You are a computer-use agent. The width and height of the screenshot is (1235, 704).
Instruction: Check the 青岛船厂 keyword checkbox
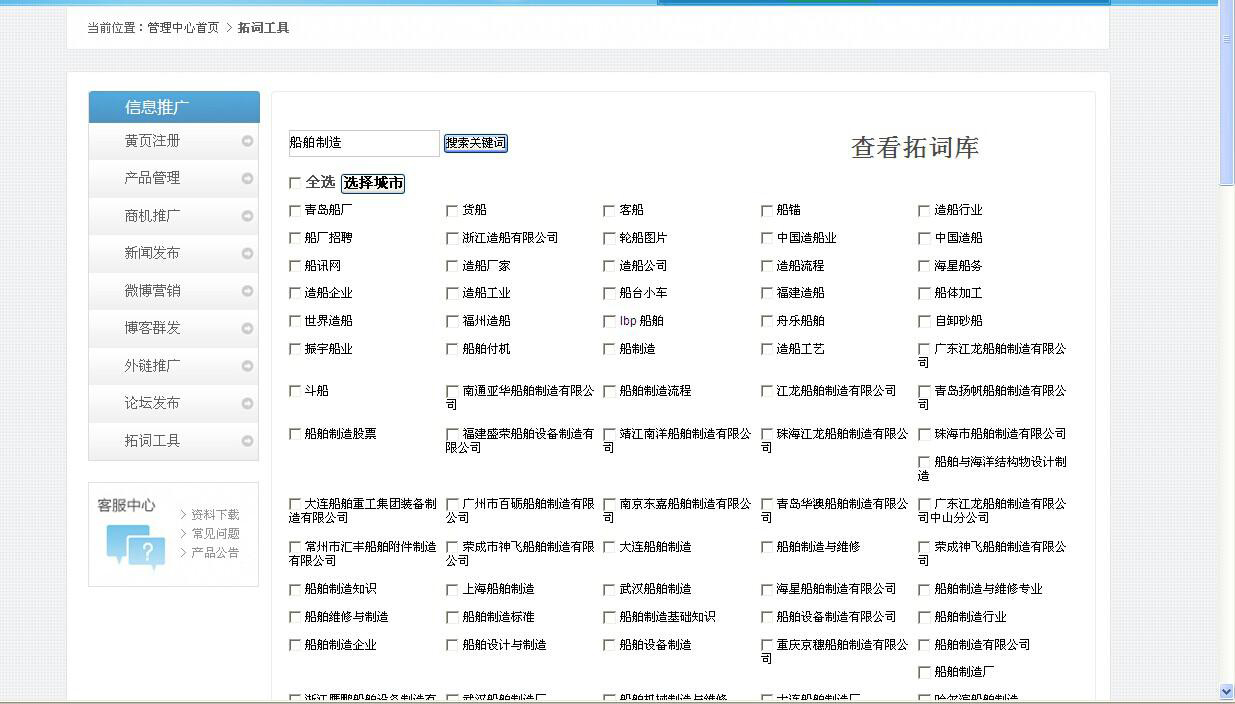295,210
